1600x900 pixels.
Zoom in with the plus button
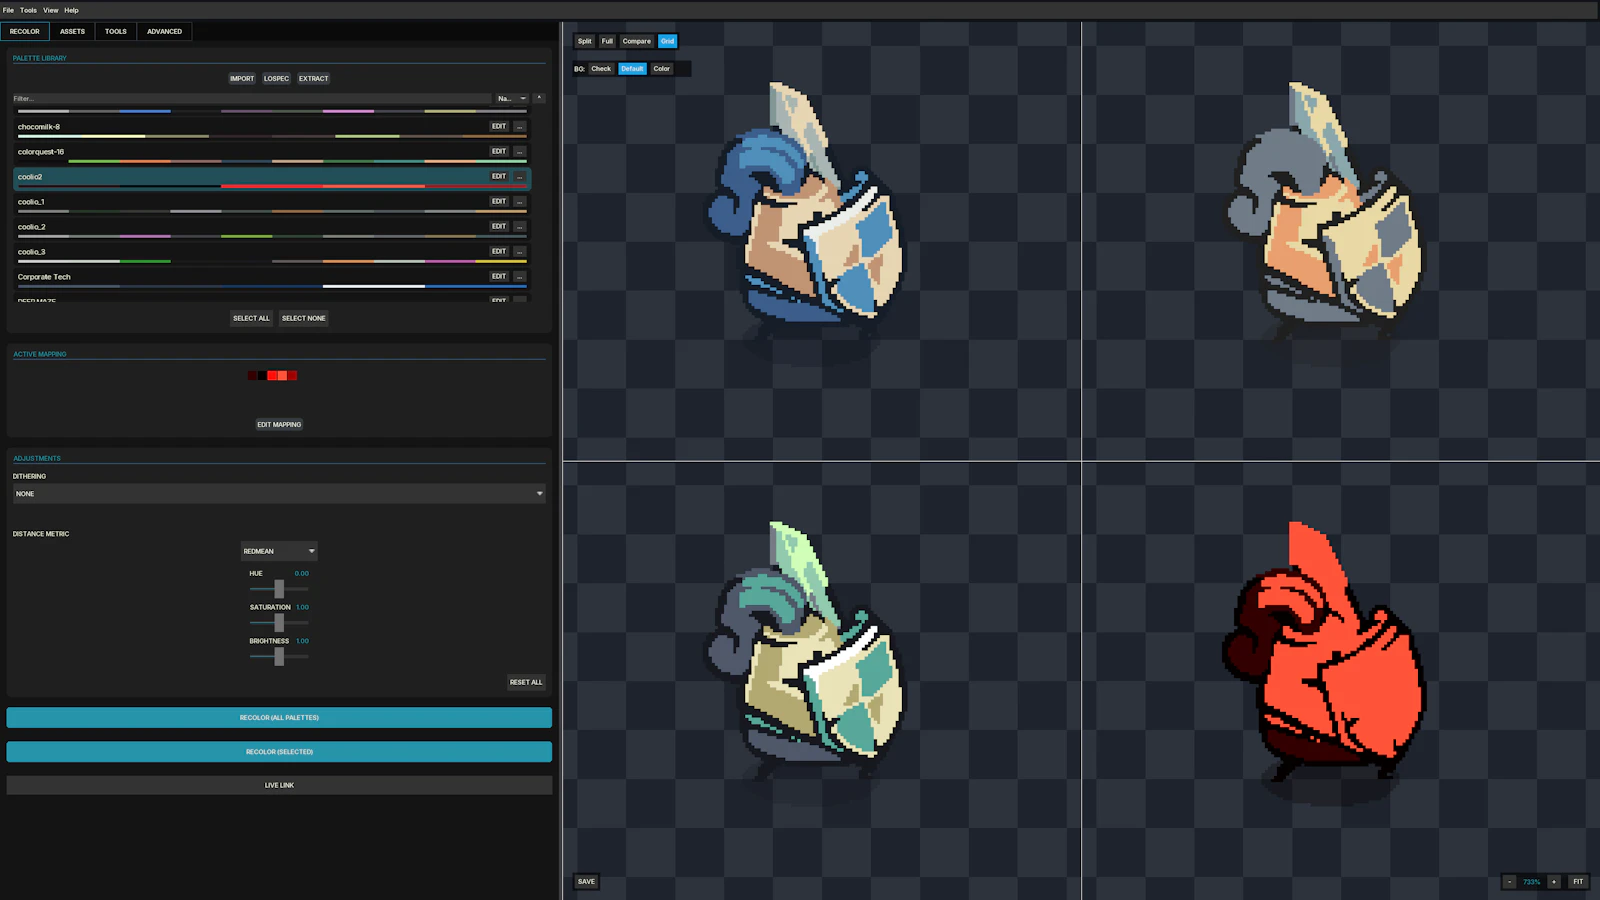pos(1554,882)
